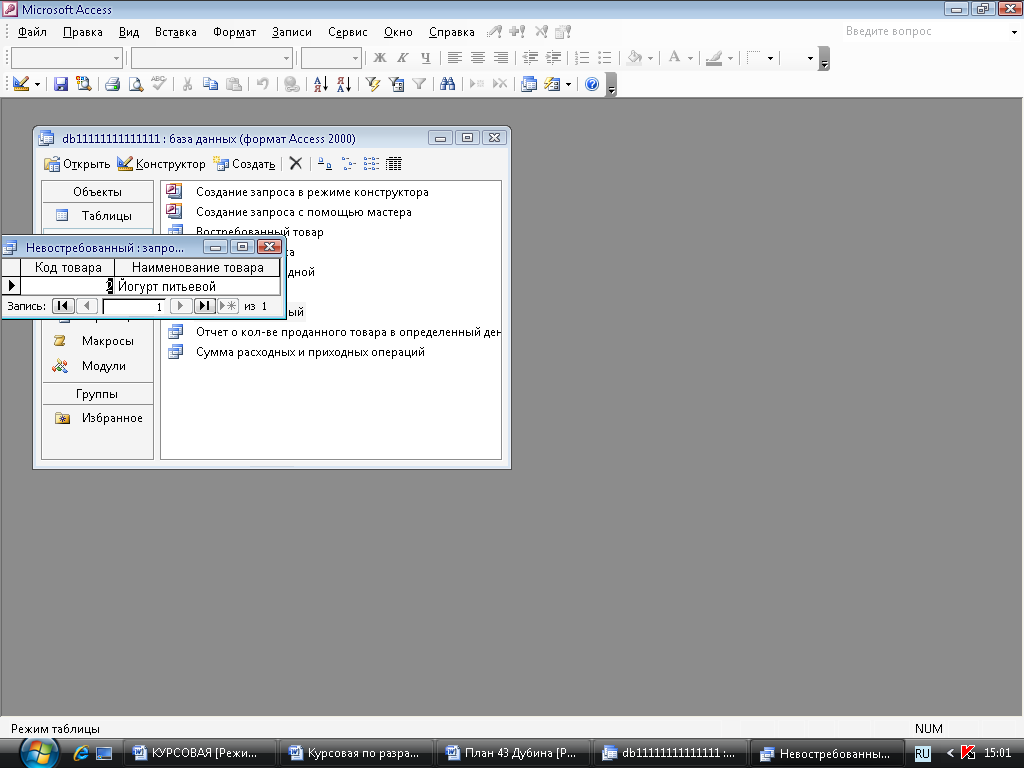Open the object selector combo box
Image resolution: width=1024 pixels, height=768 pixels.
click(x=67, y=58)
